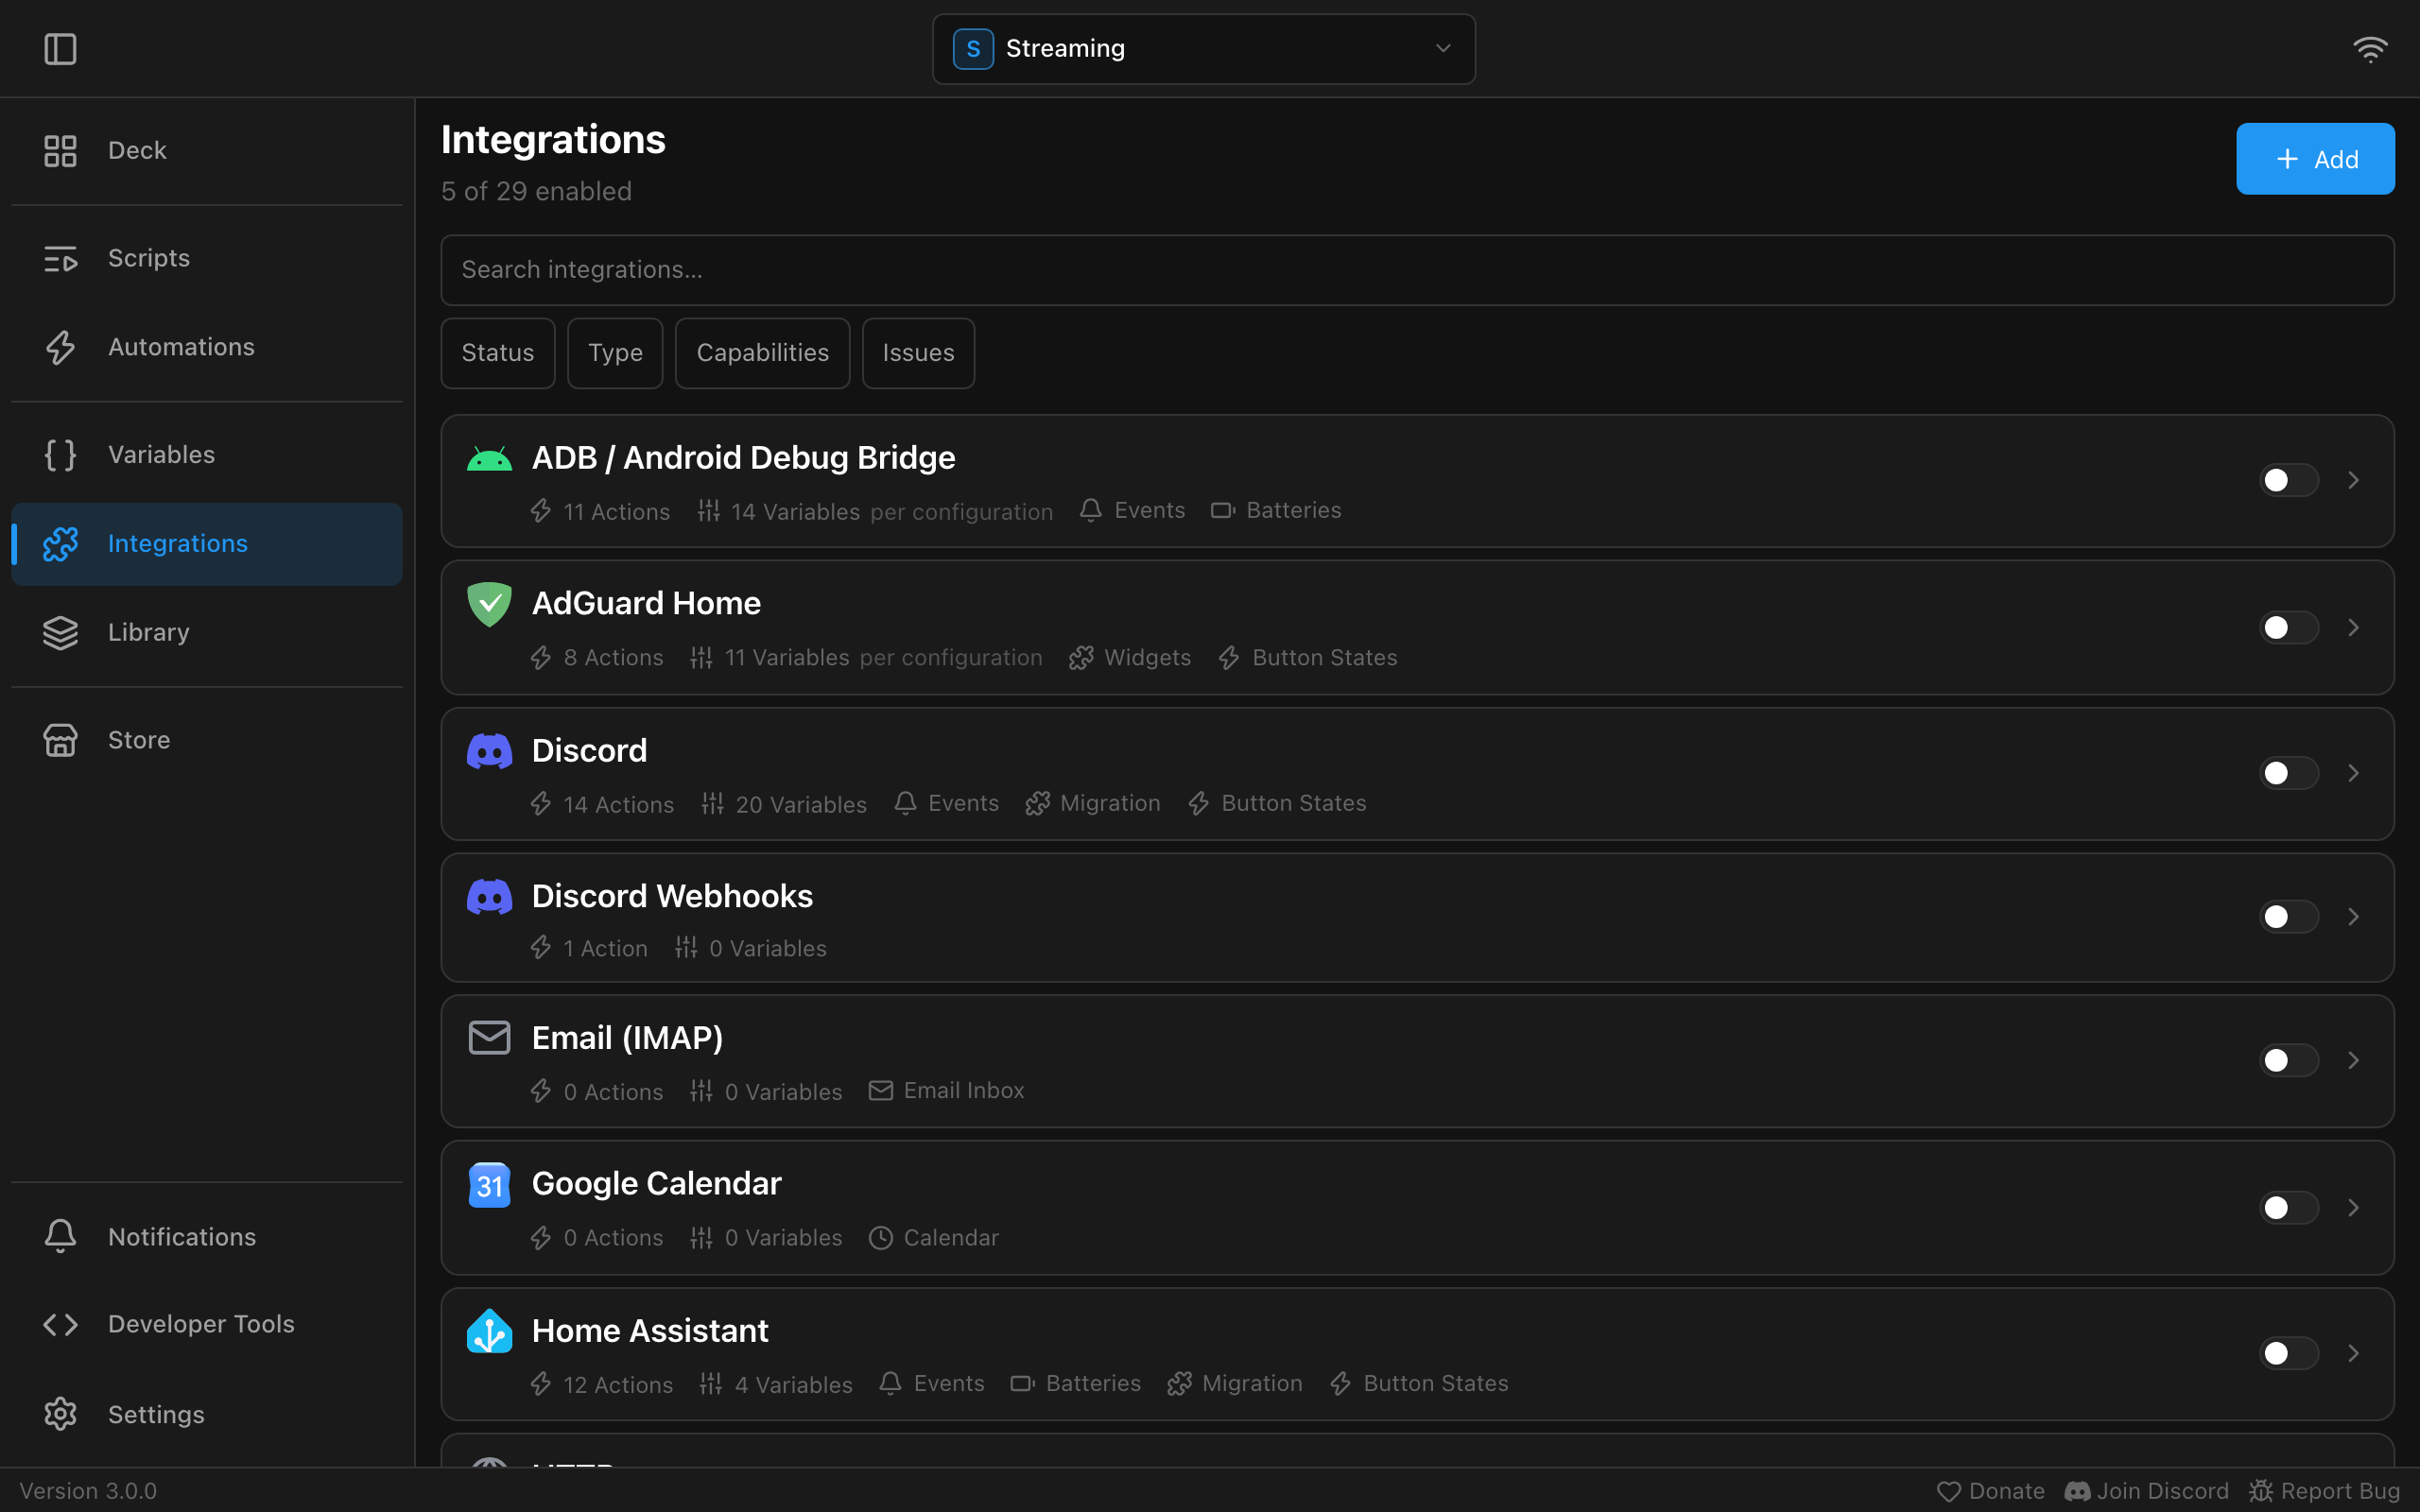This screenshot has height=1512, width=2420.
Task: Click the Notifications bell icon
Action: coord(60,1236)
